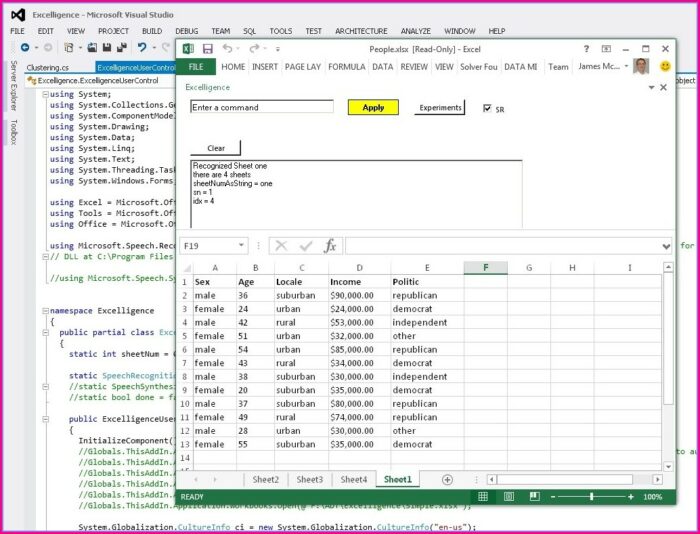Click the Ribbon Display Options icon
Viewport: 700px width, 534px height.
click(606, 49)
